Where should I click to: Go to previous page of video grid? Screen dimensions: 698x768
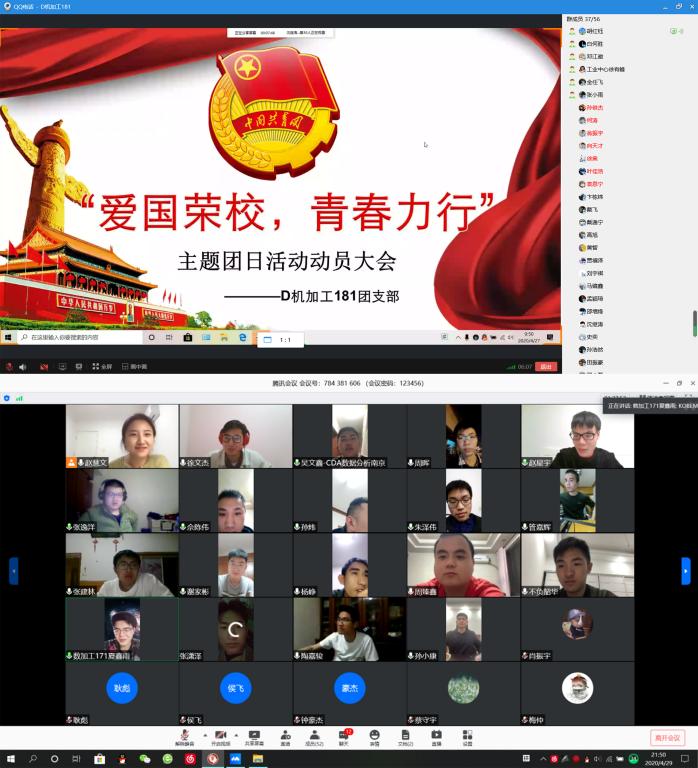tap(13, 570)
